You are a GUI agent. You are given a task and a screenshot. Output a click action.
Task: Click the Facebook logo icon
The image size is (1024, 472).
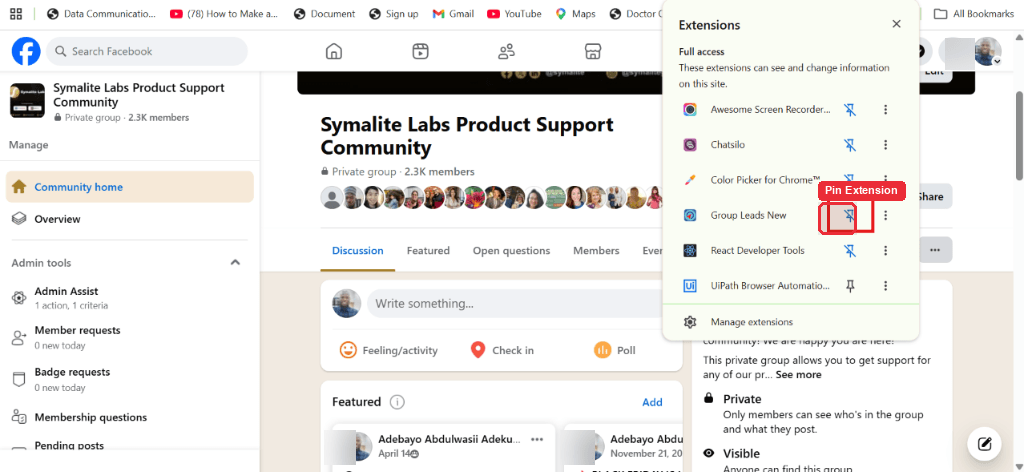(x=26, y=51)
